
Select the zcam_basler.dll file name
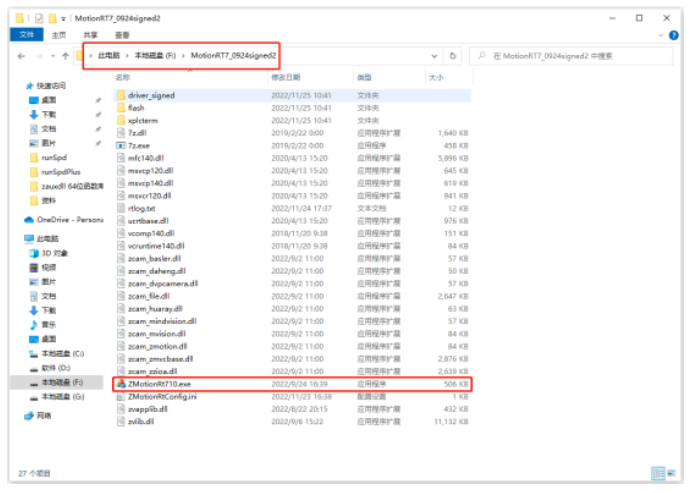(154, 258)
